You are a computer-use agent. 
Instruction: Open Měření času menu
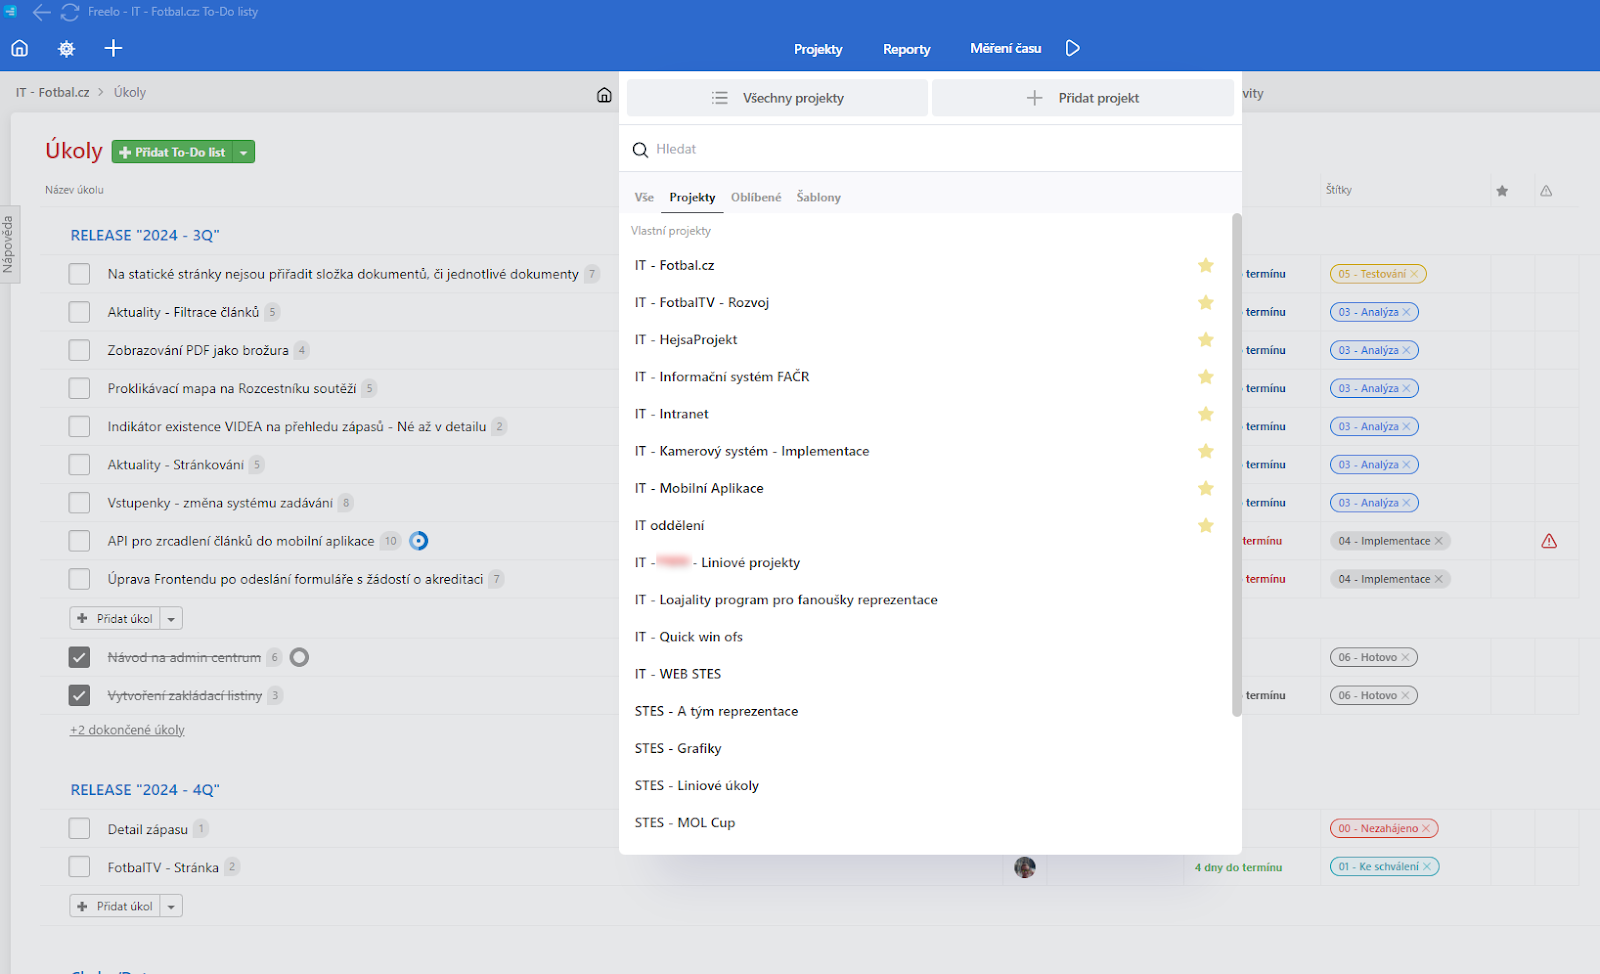[x=1005, y=48]
